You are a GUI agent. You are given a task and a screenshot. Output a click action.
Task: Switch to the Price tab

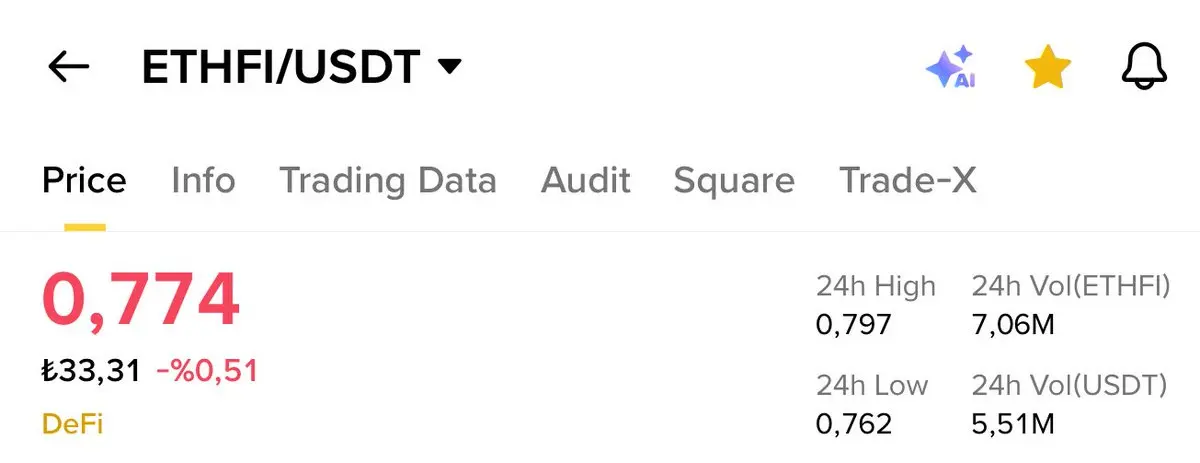(x=84, y=181)
